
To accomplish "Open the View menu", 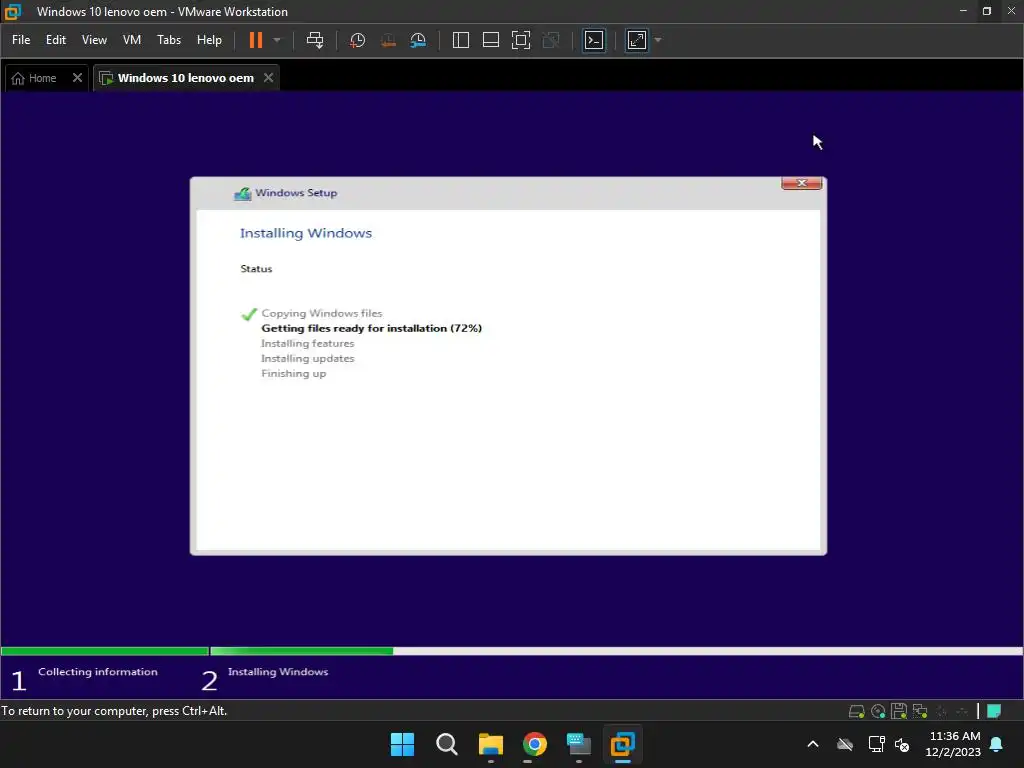I will pyautogui.click(x=94, y=40).
